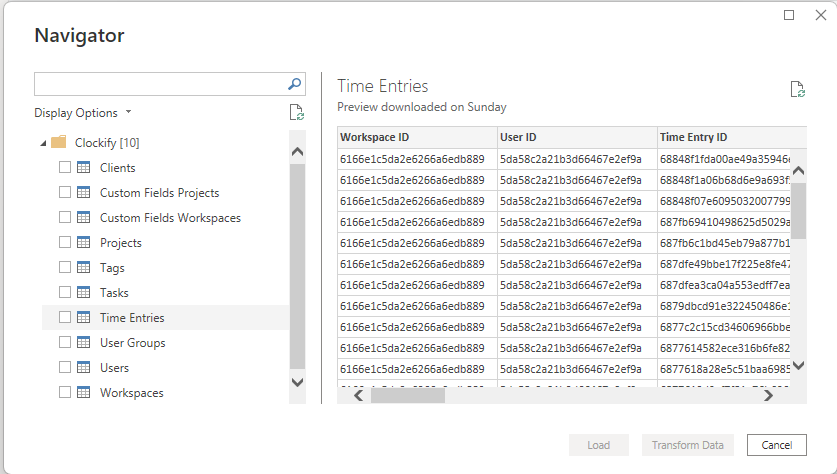Select the Time Entries tree label
837x474 pixels.
(x=132, y=318)
